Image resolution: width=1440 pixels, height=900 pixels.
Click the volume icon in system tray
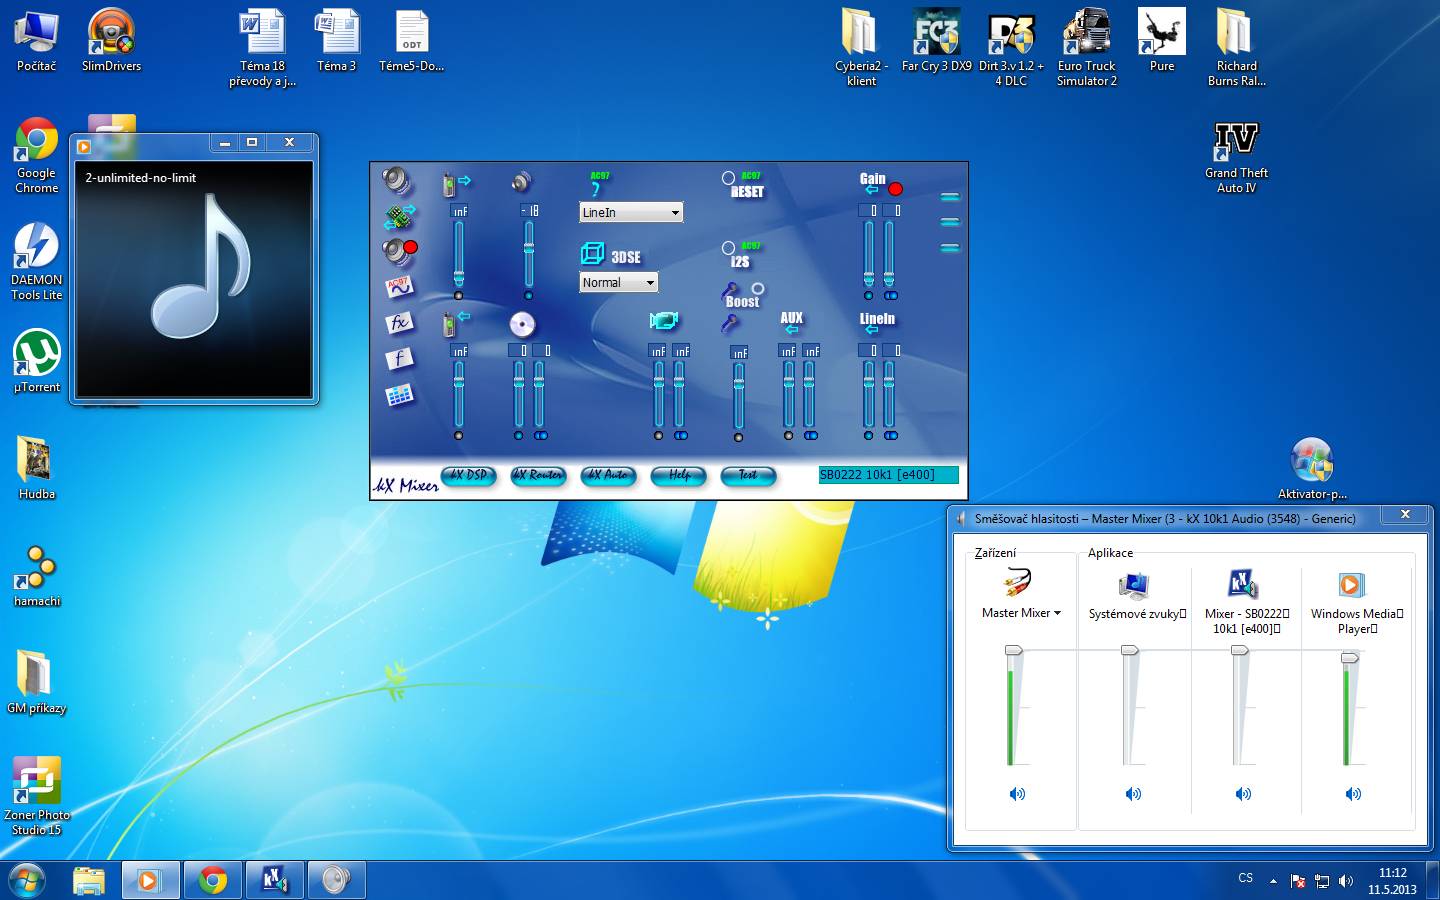(1346, 881)
